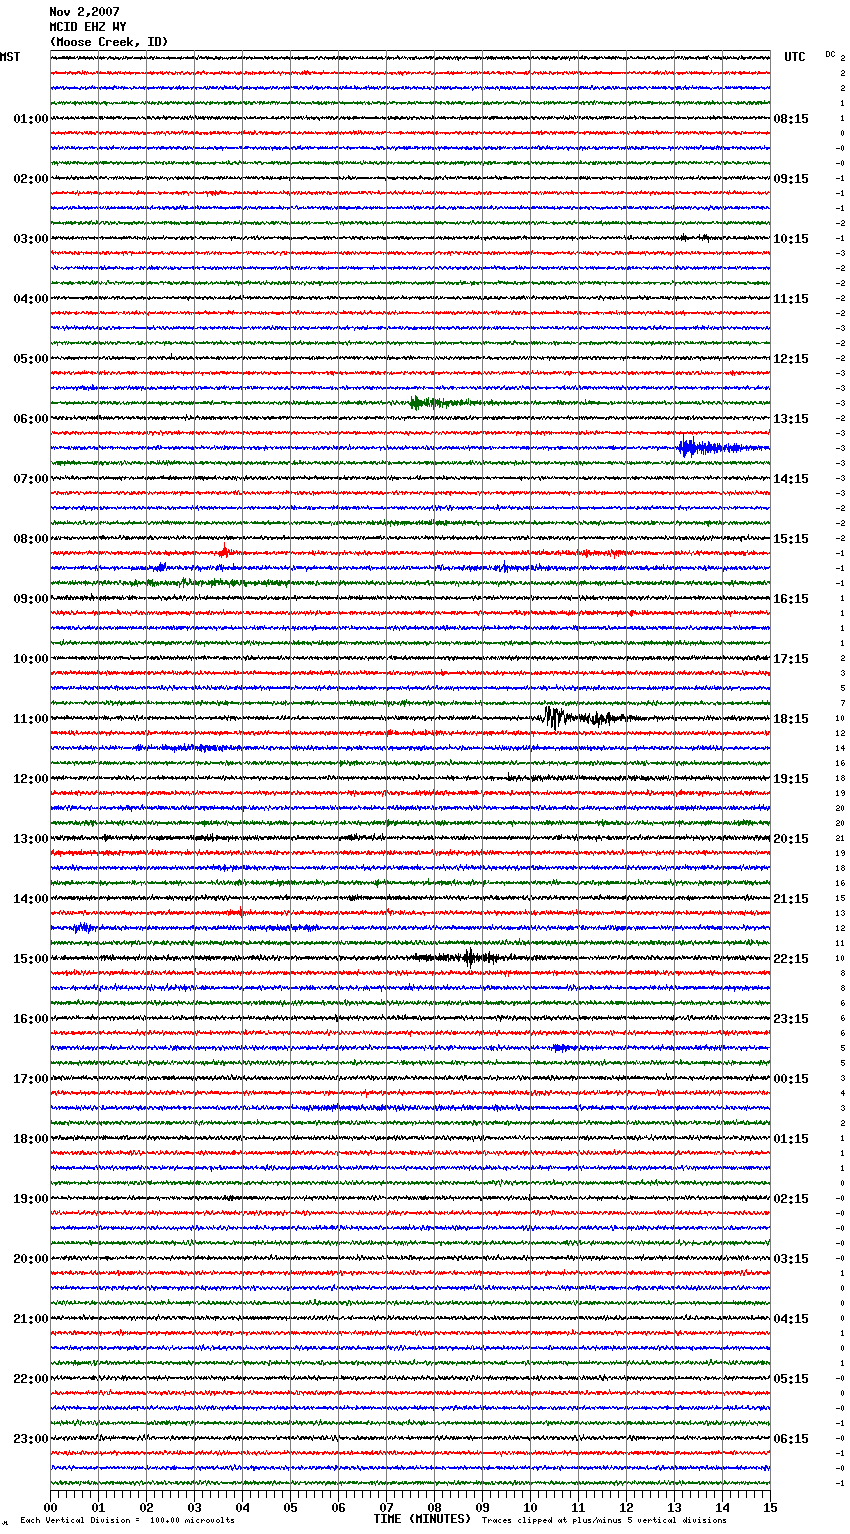The width and height of the screenshot is (850, 1534).
Task: Click the 17:00 MST time label
Action: (30, 1079)
